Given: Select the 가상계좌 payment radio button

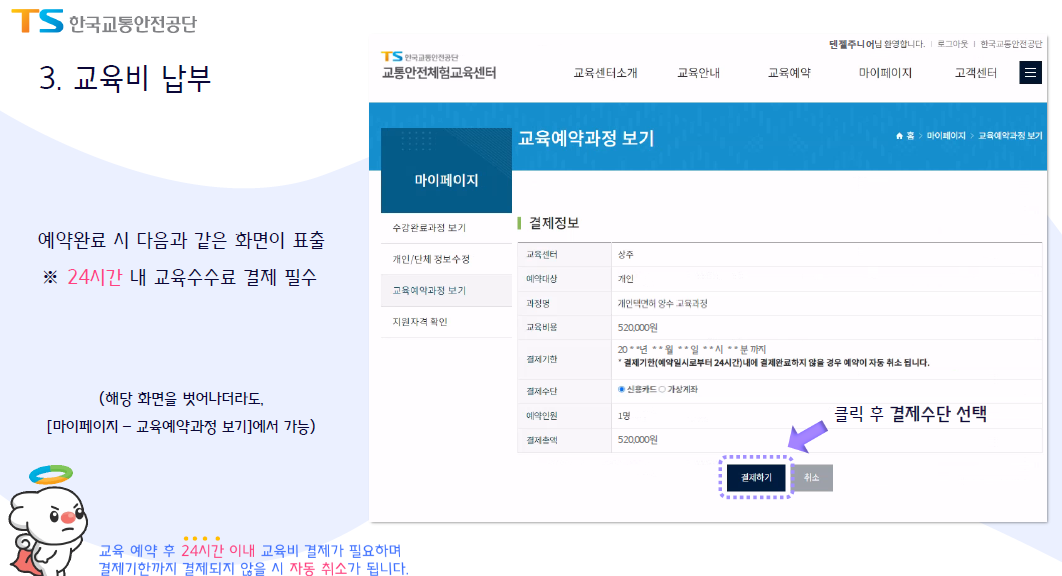Looking at the screenshot, I should [x=662, y=390].
